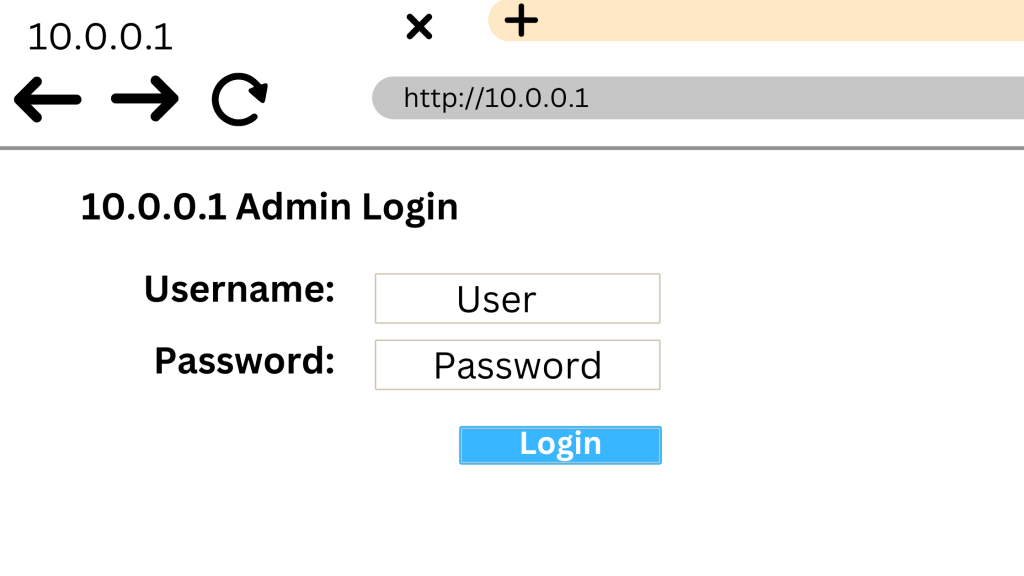Click the 'Password:' label
The height and width of the screenshot is (576, 1024).
click(244, 360)
